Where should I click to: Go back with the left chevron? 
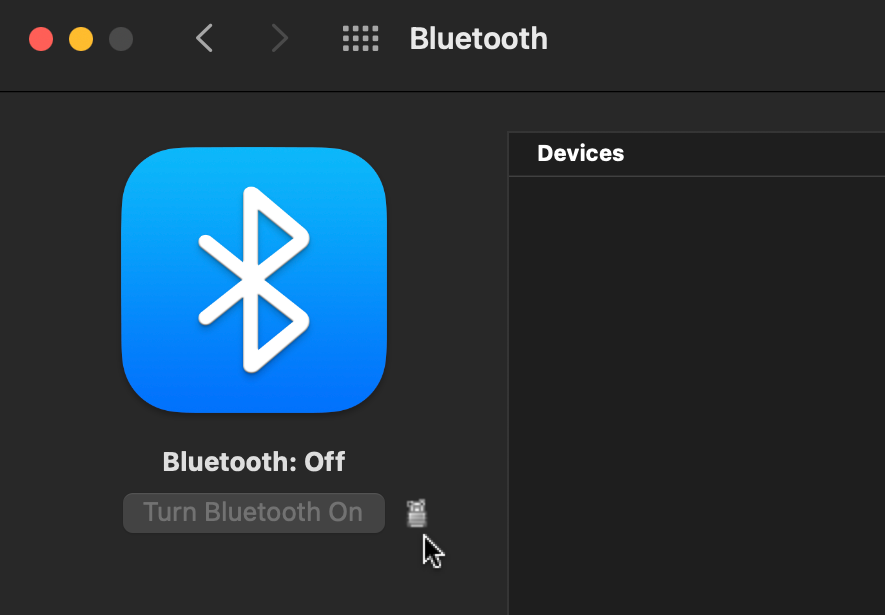(x=204, y=38)
